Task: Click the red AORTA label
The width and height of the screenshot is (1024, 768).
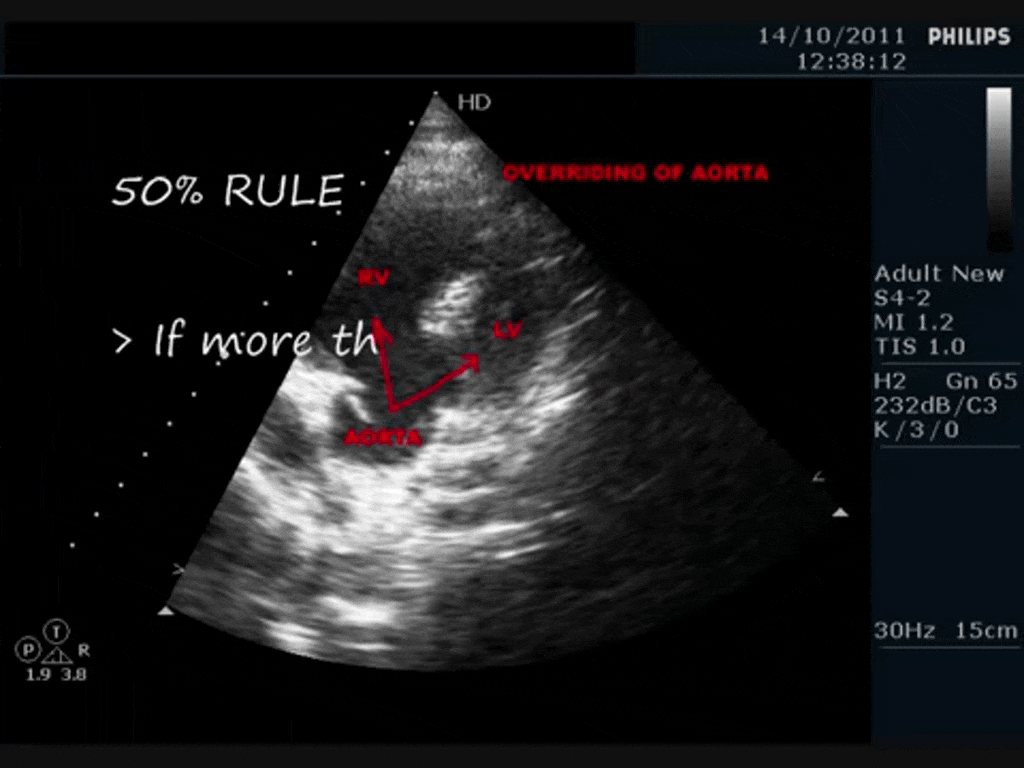Action: (383, 437)
